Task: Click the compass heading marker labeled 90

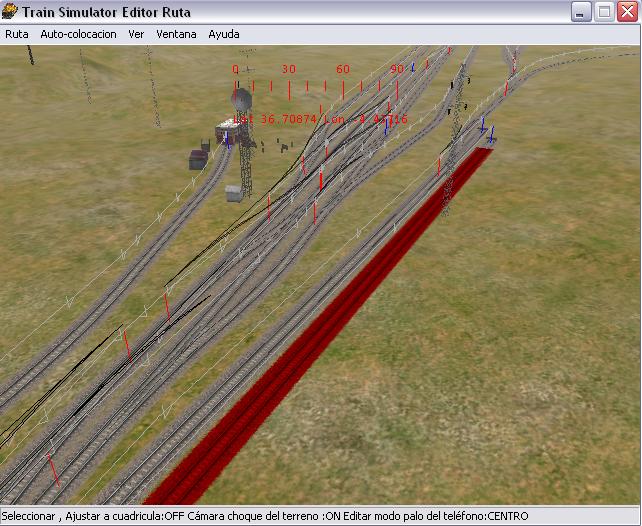Action: [397, 70]
